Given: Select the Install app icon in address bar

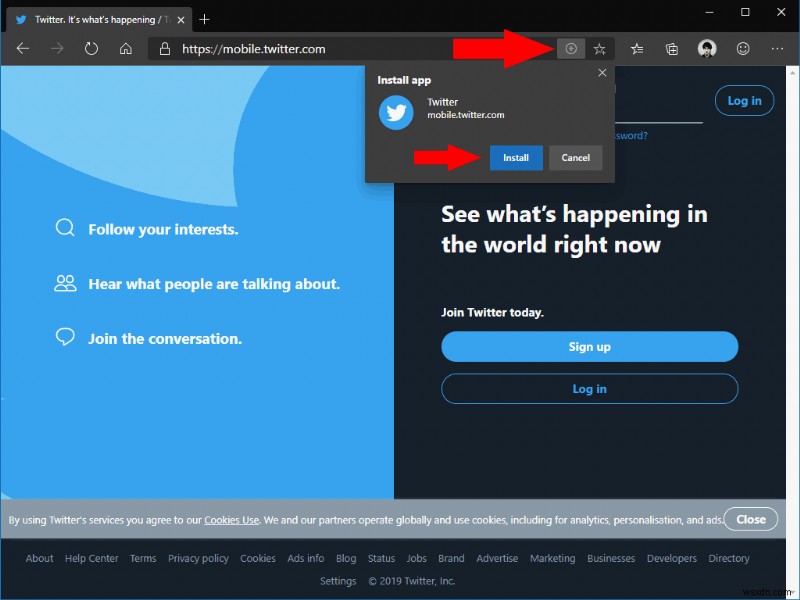Looking at the screenshot, I should [x=570, y=48].
